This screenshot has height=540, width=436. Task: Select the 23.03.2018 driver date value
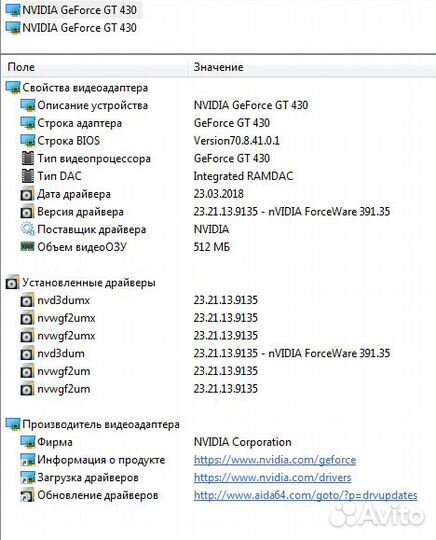(219, 194)
